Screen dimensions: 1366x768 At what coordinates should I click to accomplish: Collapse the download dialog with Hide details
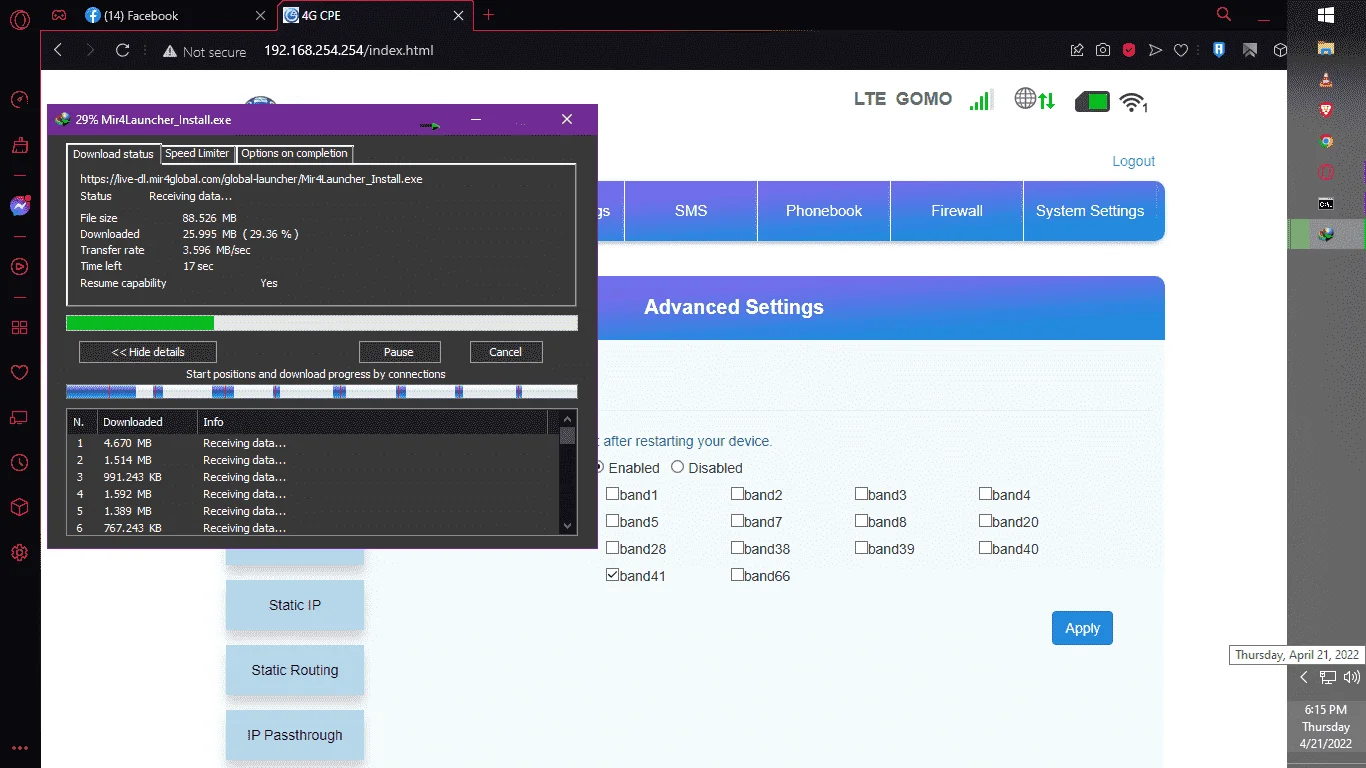148,352
